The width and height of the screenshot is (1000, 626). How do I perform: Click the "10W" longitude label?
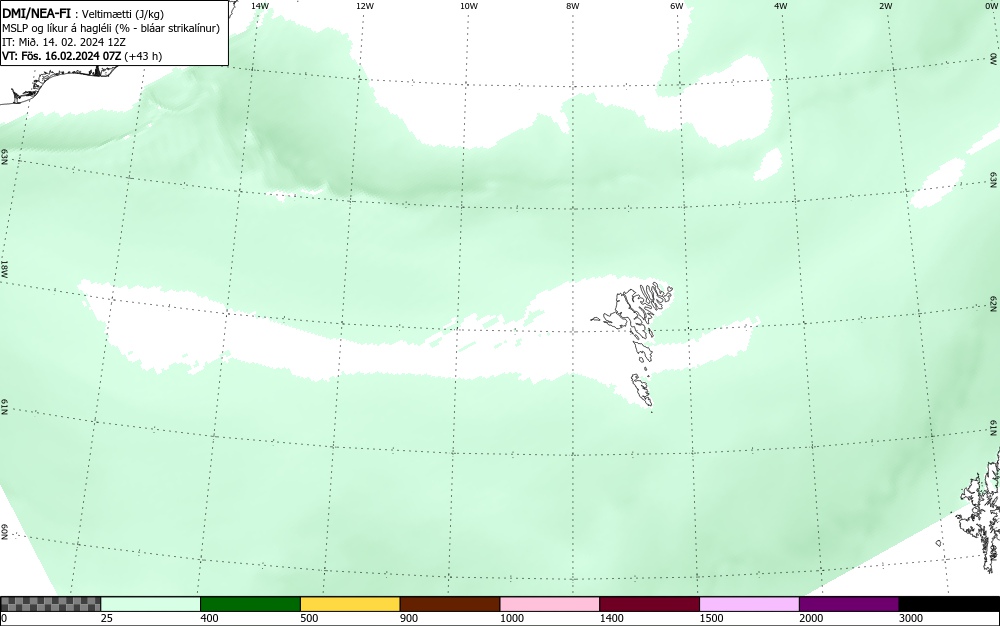point(469,6)
